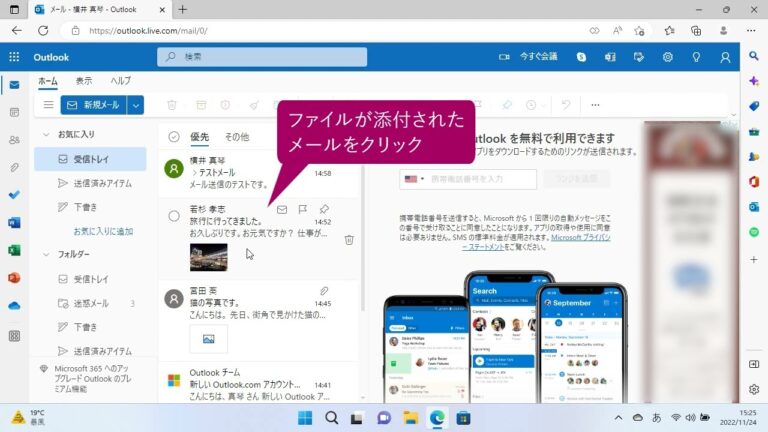768x432 pixels.
Task: Open the image attachment in 富田 葵 email
Action: point(209,339)
